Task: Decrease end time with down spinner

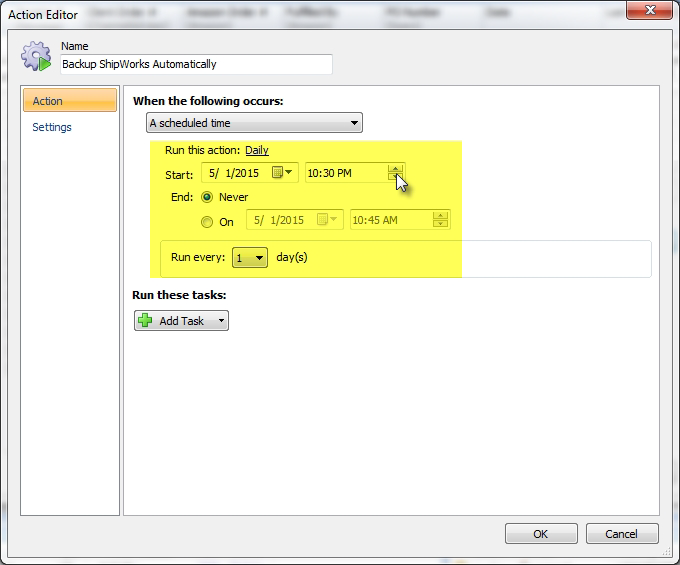Action: tap(440, 223)
